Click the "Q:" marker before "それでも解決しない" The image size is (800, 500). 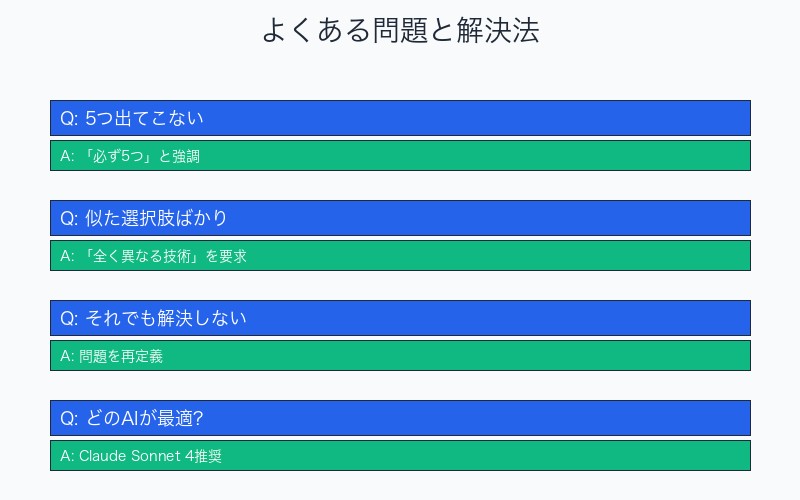[69, 318]
